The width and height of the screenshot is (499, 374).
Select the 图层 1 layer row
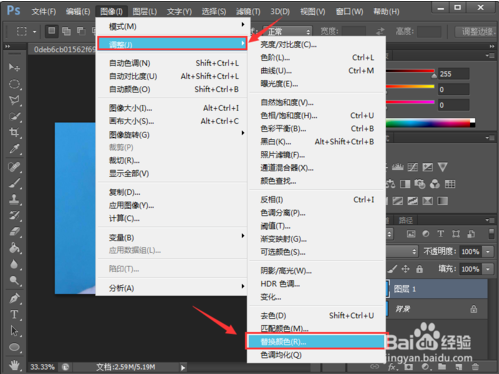click(x=437, y=289)
